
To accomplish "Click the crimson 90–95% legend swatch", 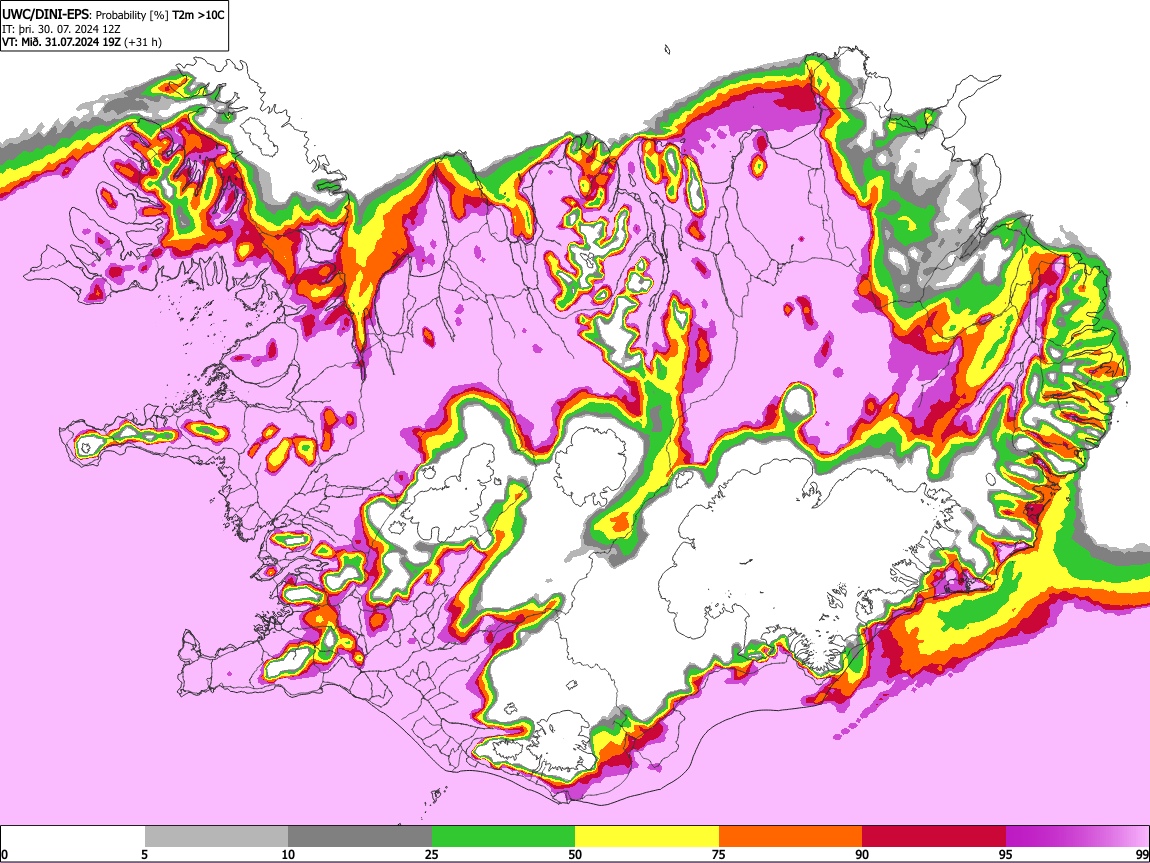I will [x=934, y=836].
